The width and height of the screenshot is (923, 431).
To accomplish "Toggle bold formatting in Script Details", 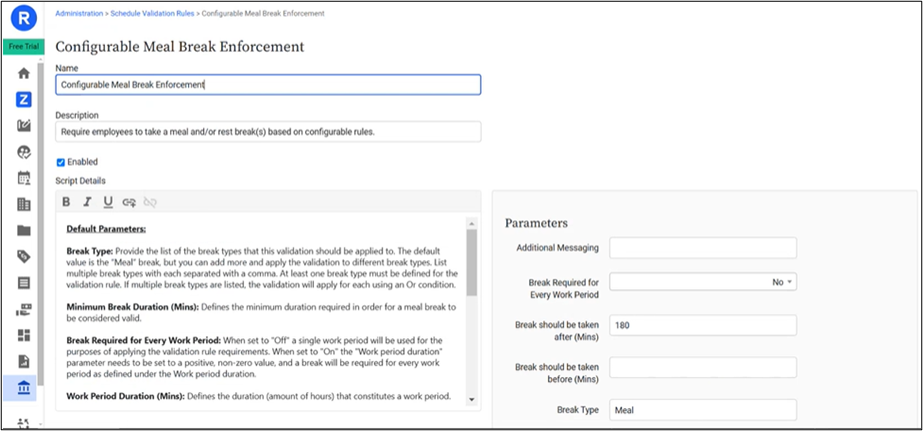I will pos(66,202).
